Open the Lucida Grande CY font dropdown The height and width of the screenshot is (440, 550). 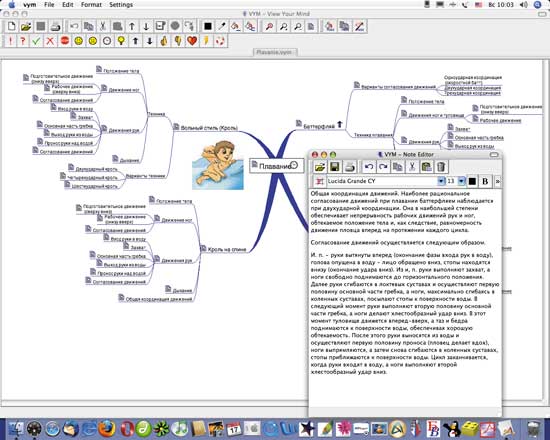pos(441,181)
